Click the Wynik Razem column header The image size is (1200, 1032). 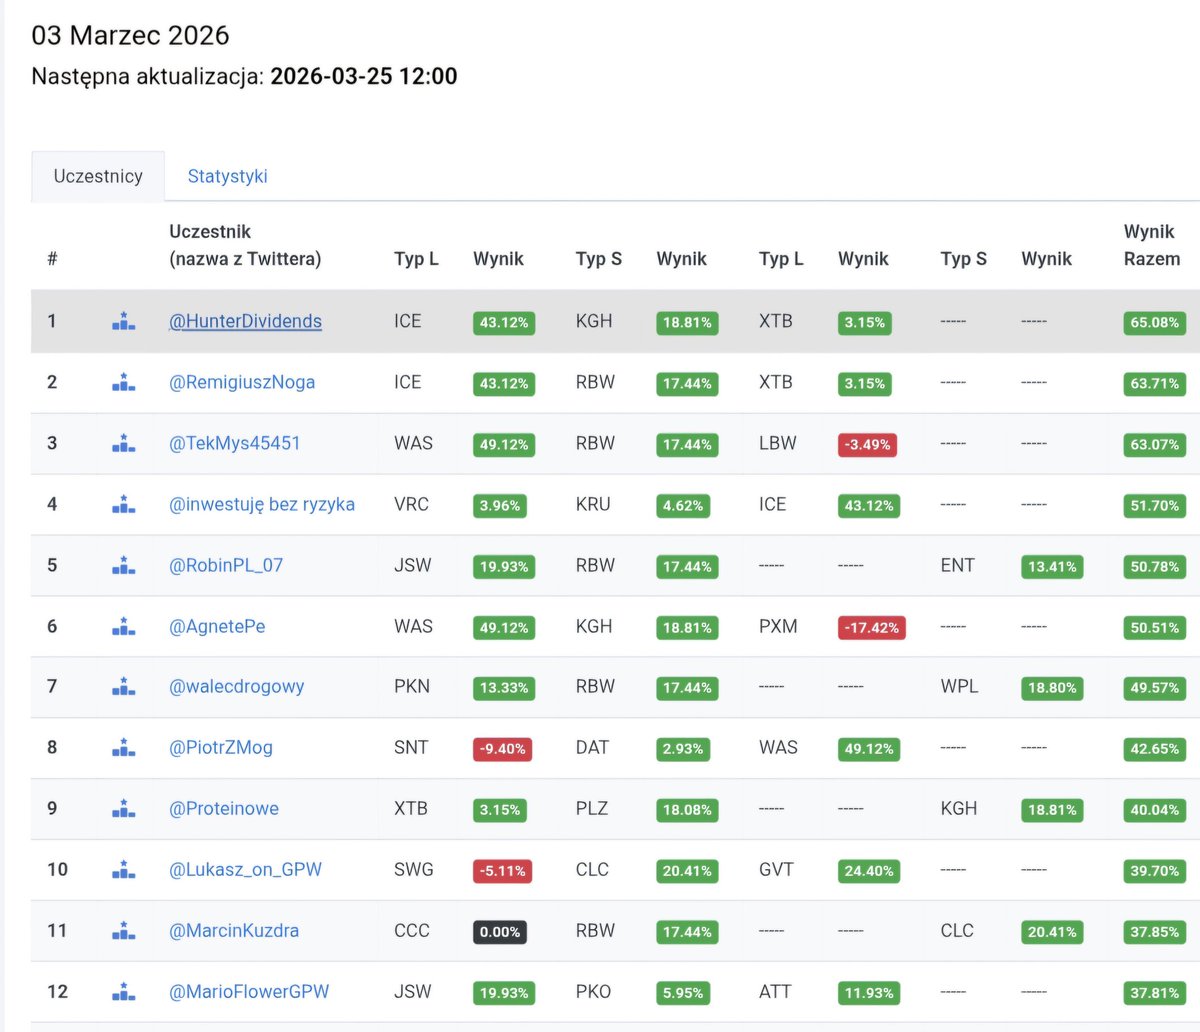(1152, 245)
